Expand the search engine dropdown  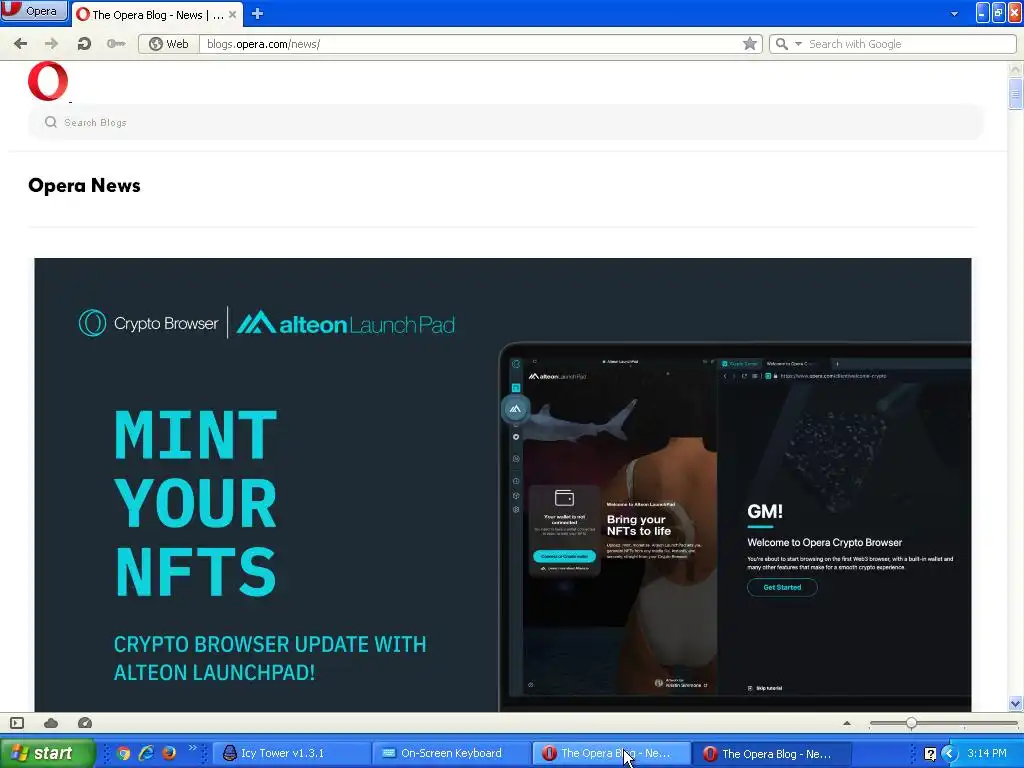(x=798, y=44)
